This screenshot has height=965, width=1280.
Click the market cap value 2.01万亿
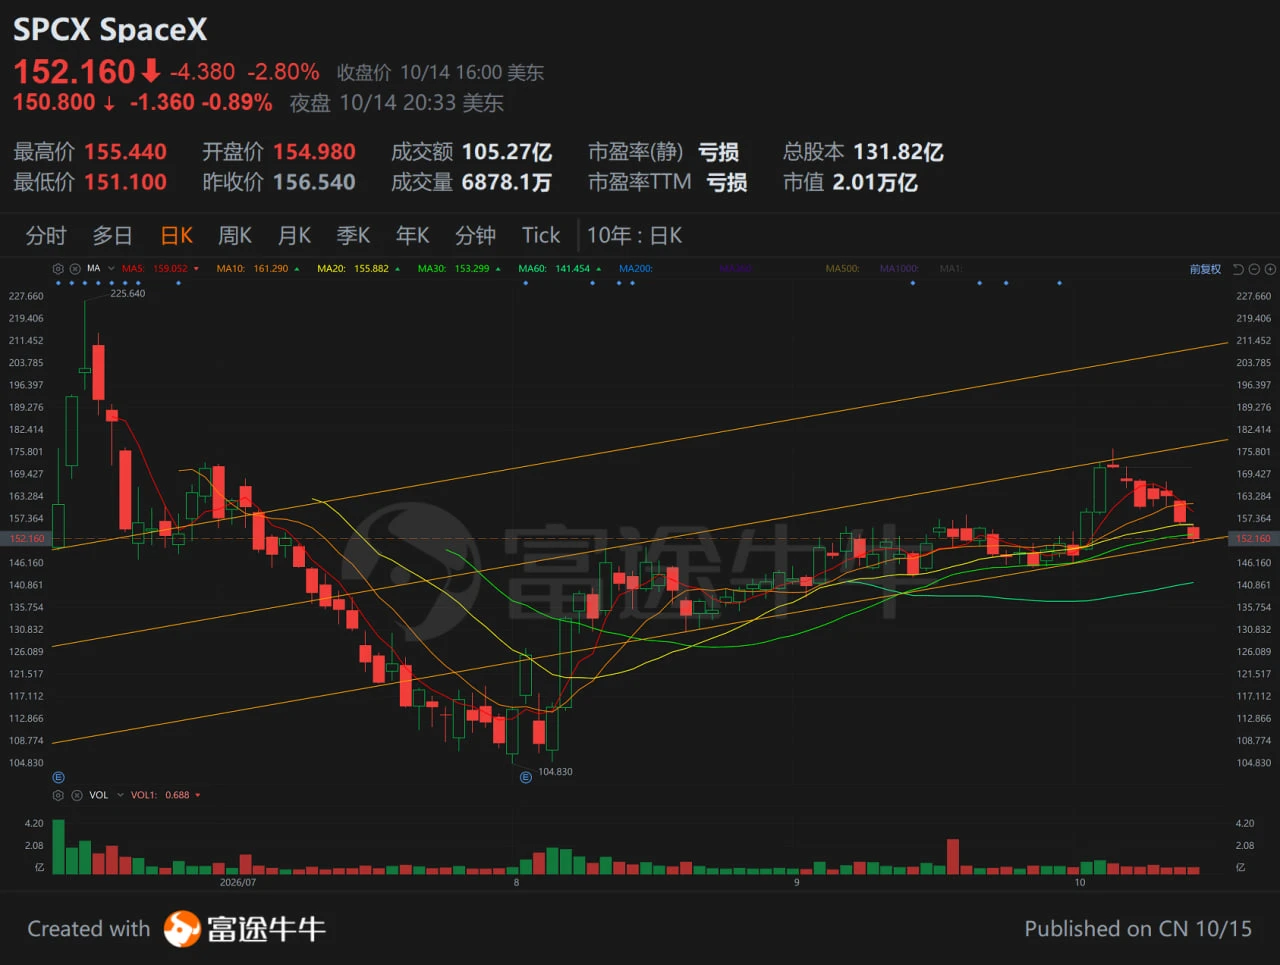[875, 183]
